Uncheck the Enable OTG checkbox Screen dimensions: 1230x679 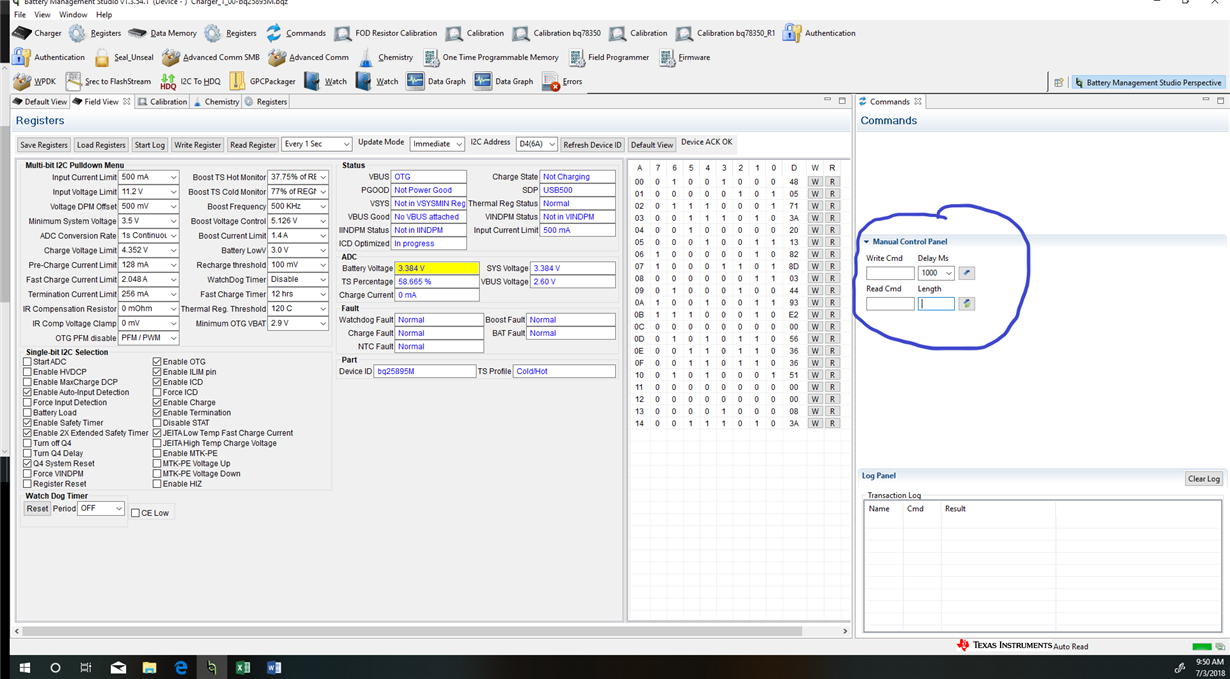click(157, 362)
